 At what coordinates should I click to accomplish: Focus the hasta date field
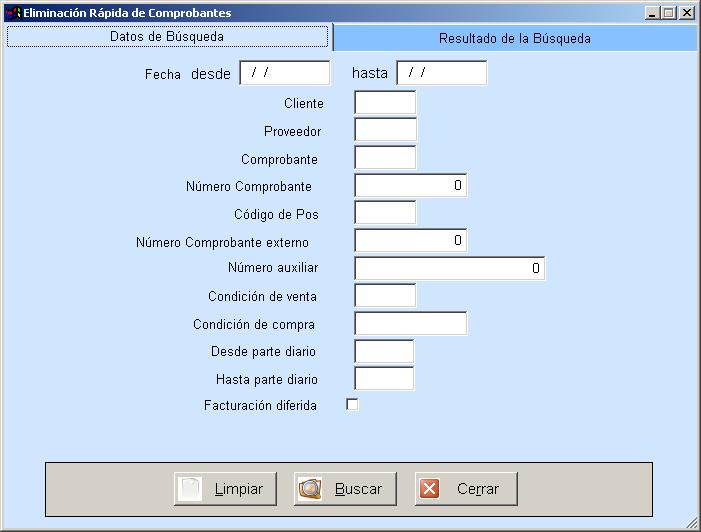coord(441,73)
